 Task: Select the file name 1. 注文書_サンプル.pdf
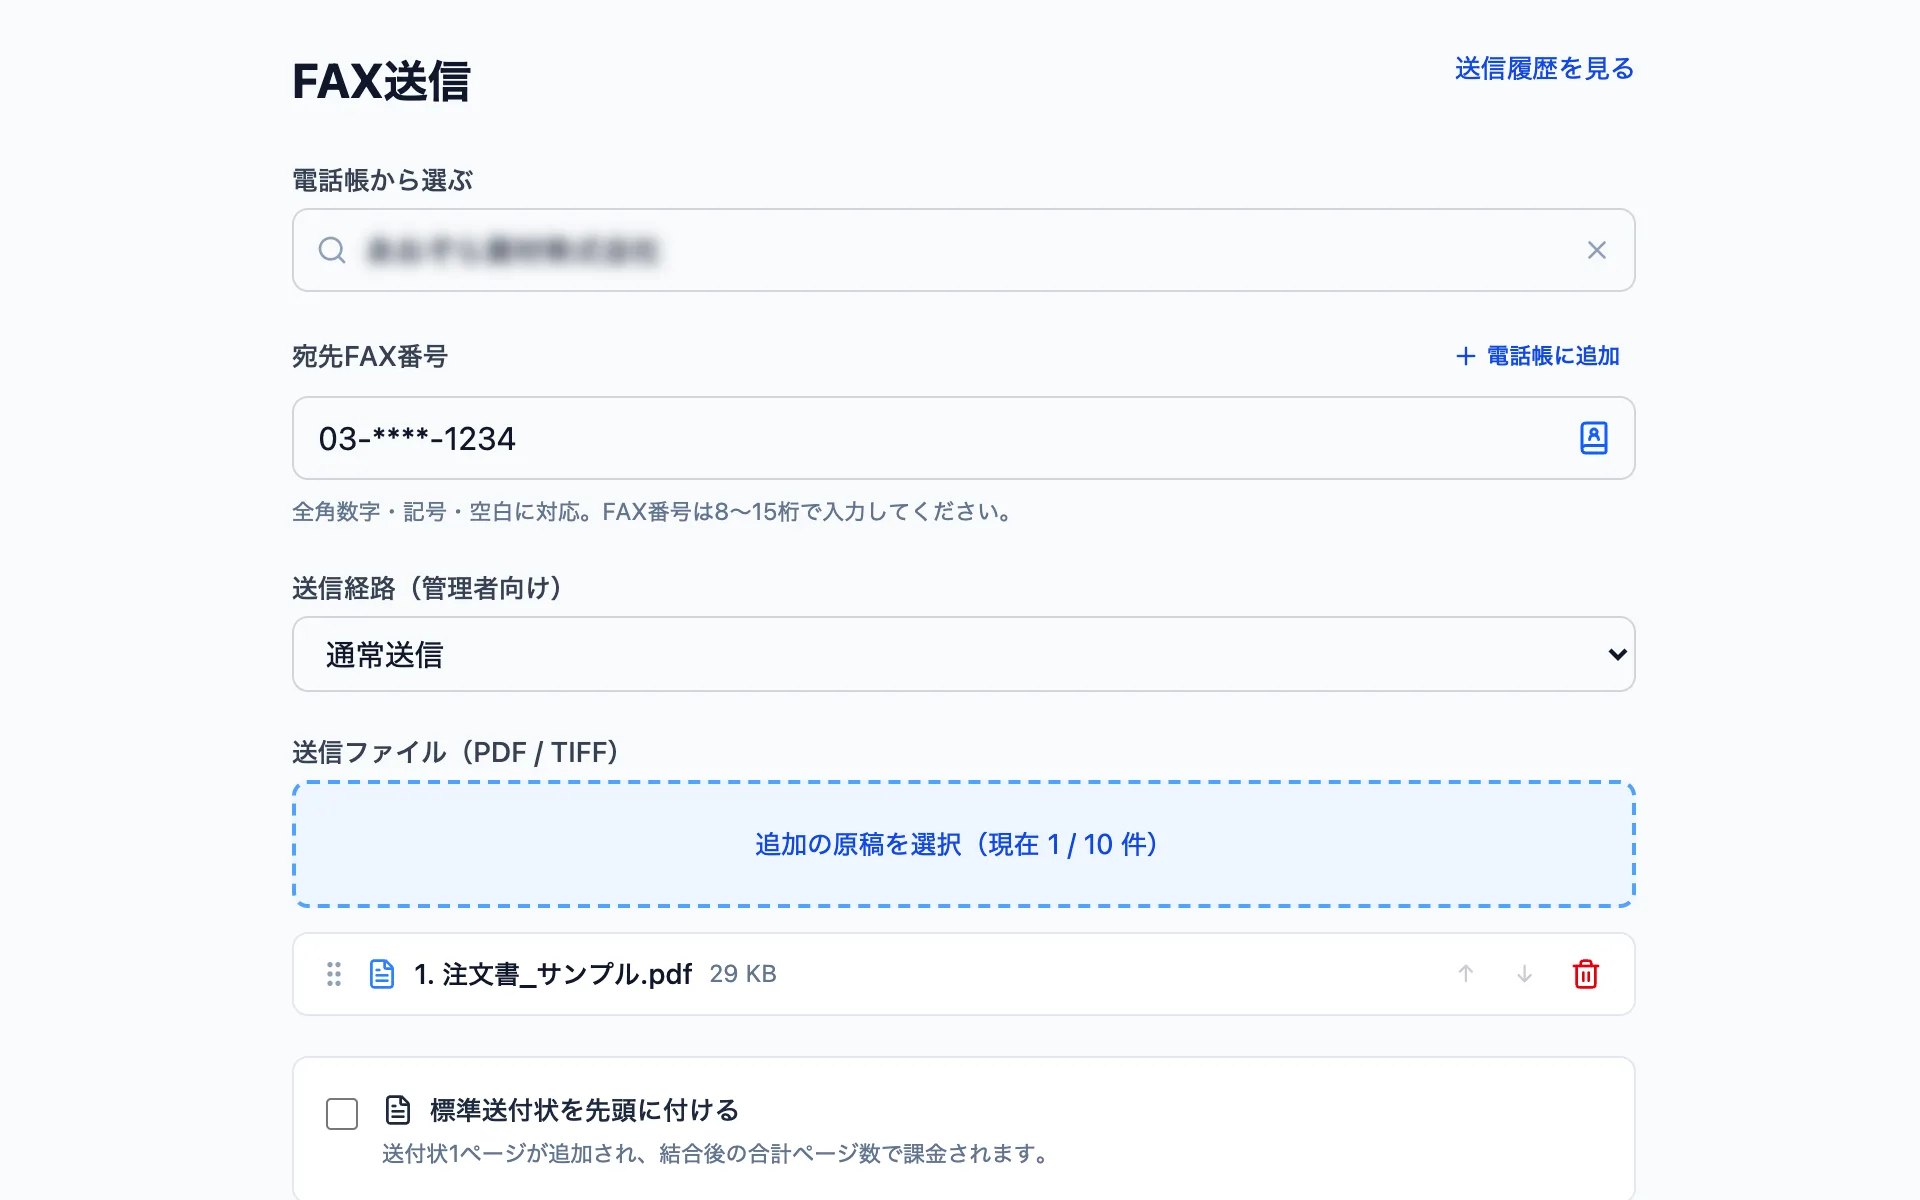click(x=553, y=974)
